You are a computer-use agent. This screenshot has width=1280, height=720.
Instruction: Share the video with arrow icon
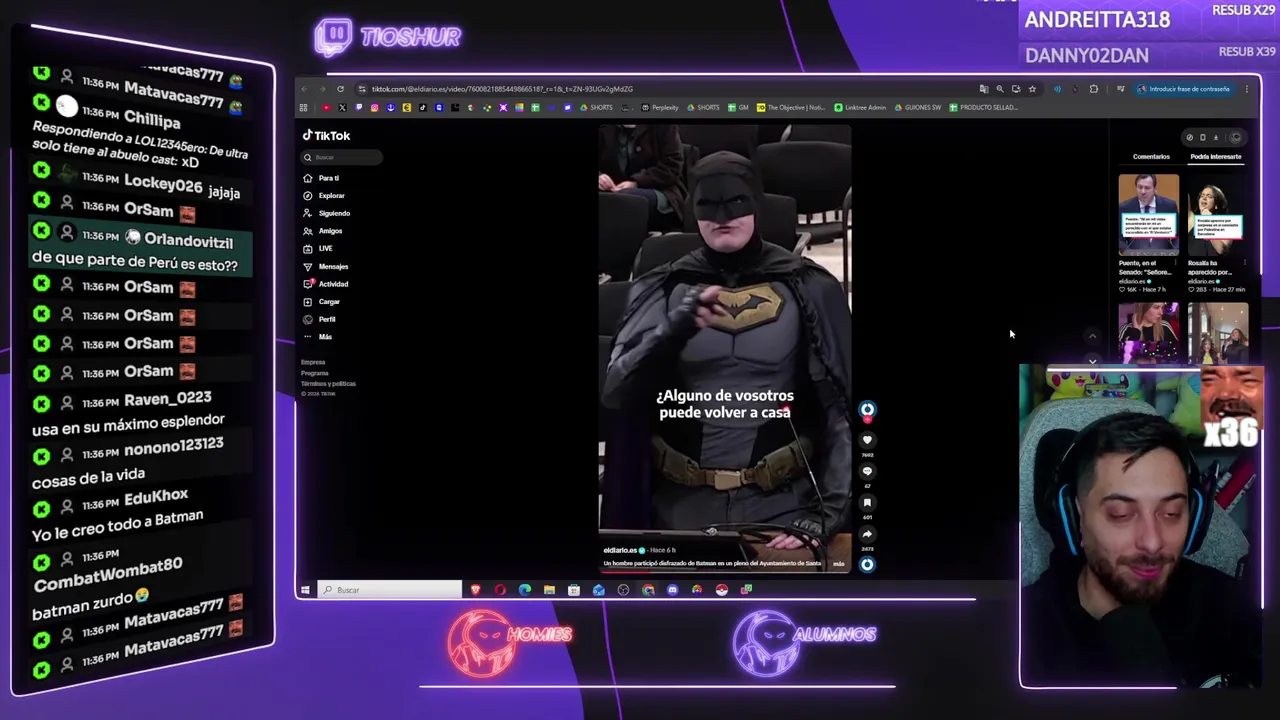867,534
